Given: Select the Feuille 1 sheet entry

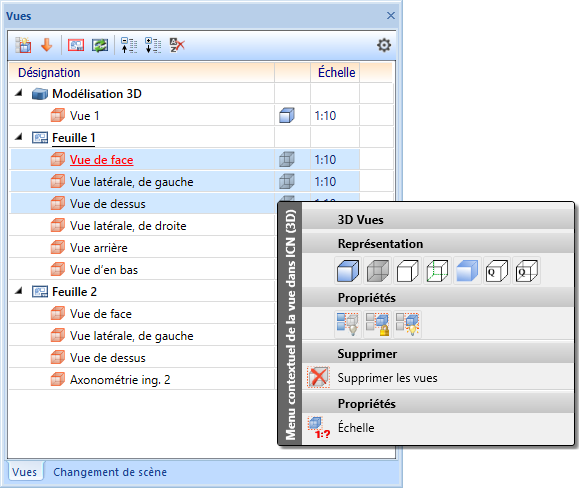Looking at the screenshot, I should (x=74, y=138).
